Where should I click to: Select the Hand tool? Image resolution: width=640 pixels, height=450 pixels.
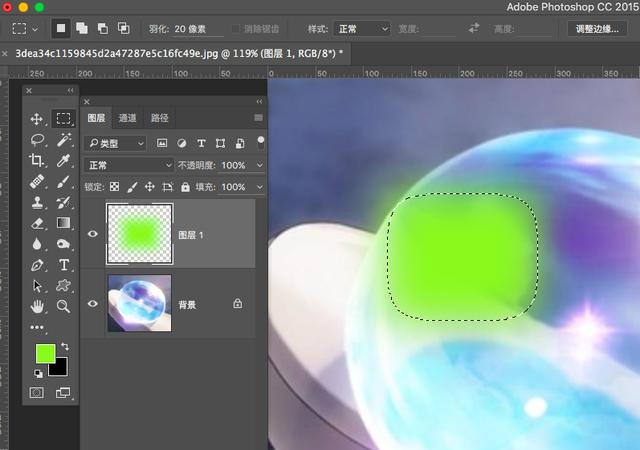(x=37, y=306)
